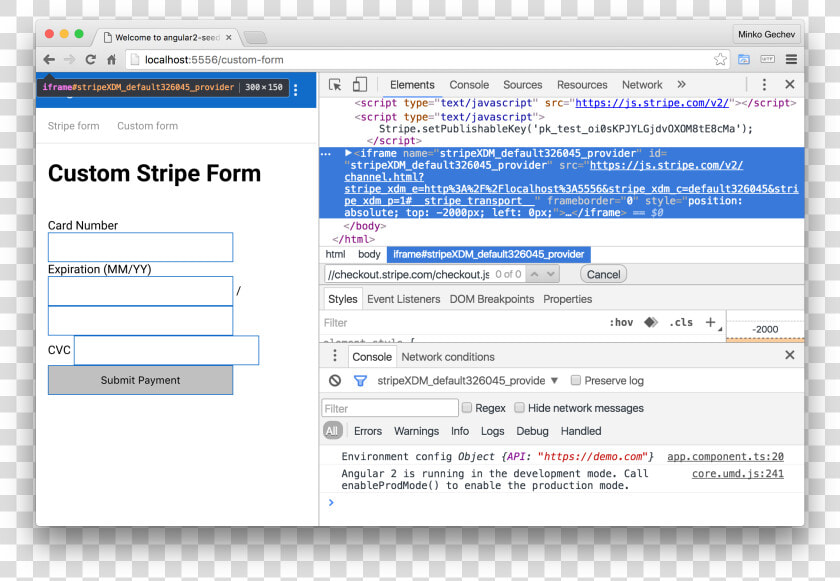Show more DevTools tabs chevron
The width and height of the screenshot is (840, 581).
pos(681,85)
